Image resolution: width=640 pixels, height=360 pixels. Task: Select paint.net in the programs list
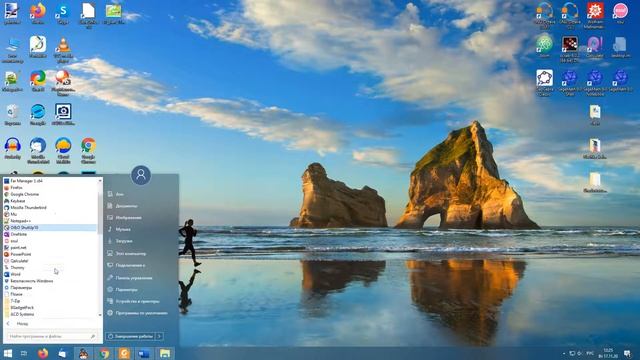tap(50, 247)
